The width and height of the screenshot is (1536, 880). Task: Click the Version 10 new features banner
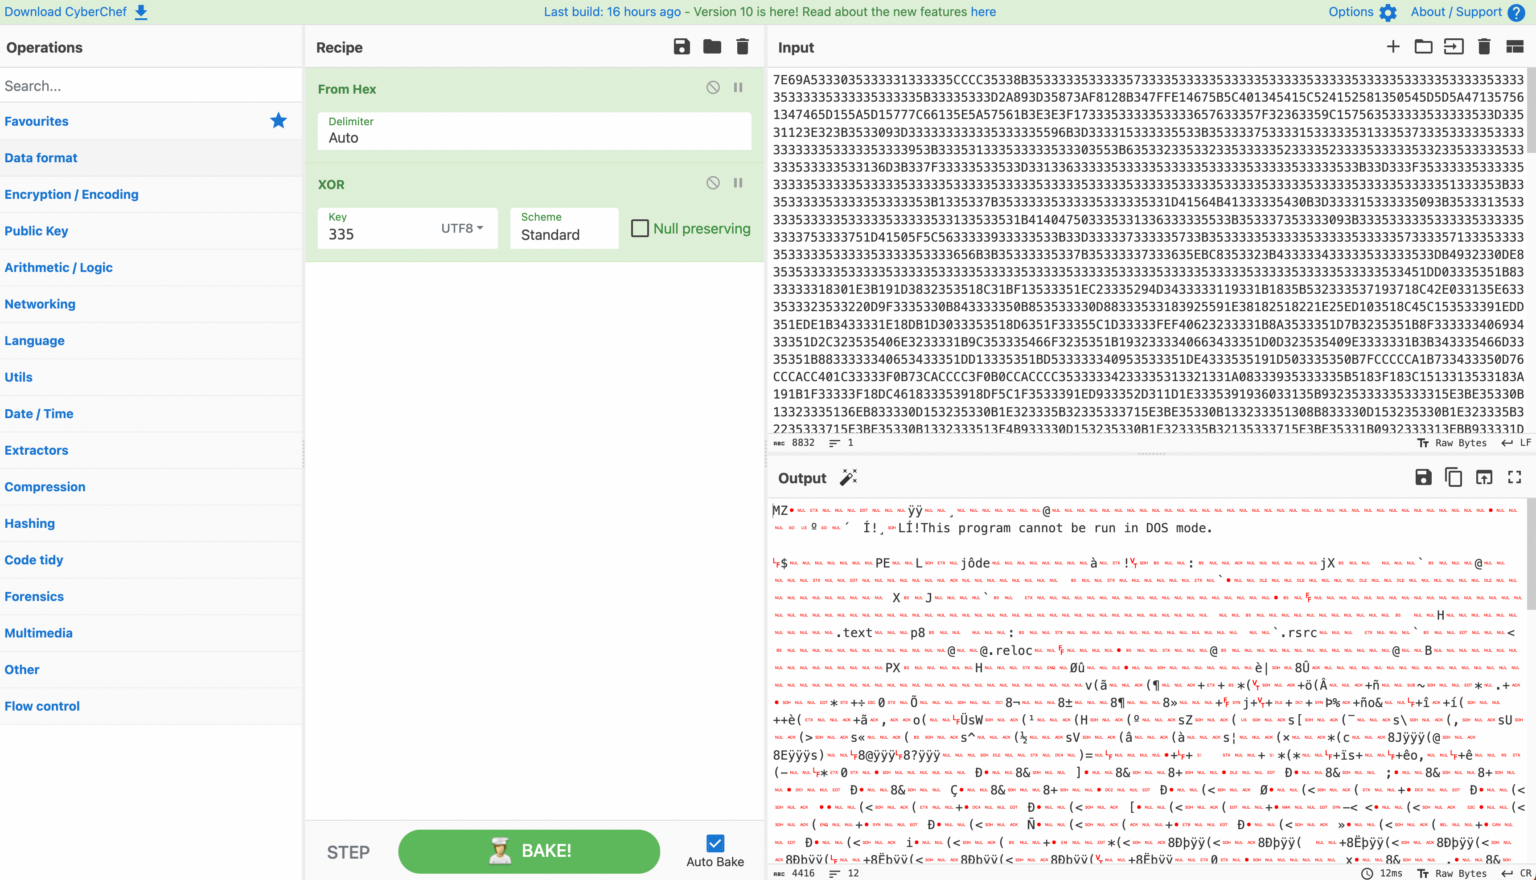pyautogui.click(x=770, y=12)
